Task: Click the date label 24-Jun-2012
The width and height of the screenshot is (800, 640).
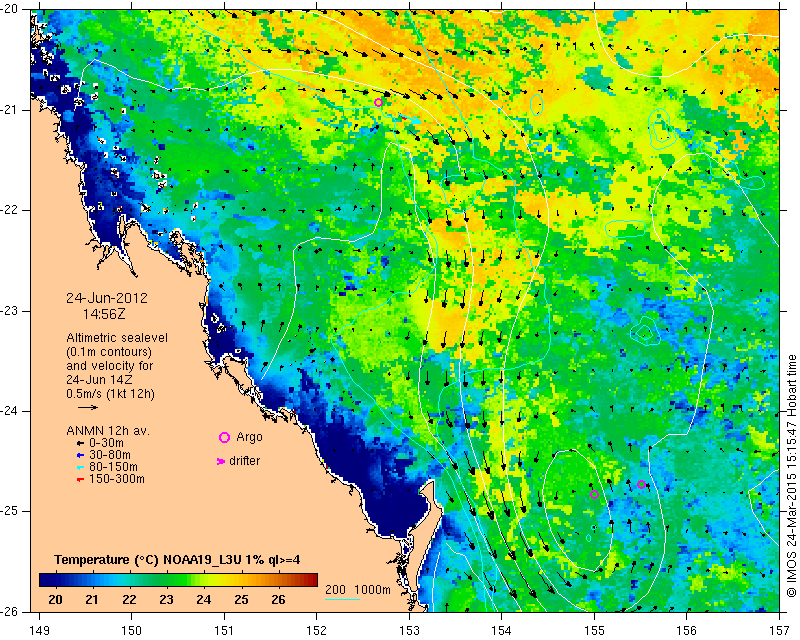Action: coord(107,298)
